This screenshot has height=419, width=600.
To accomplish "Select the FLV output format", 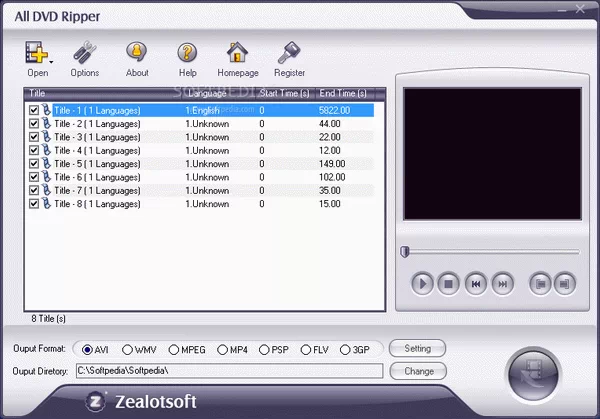I will [305, 350].
